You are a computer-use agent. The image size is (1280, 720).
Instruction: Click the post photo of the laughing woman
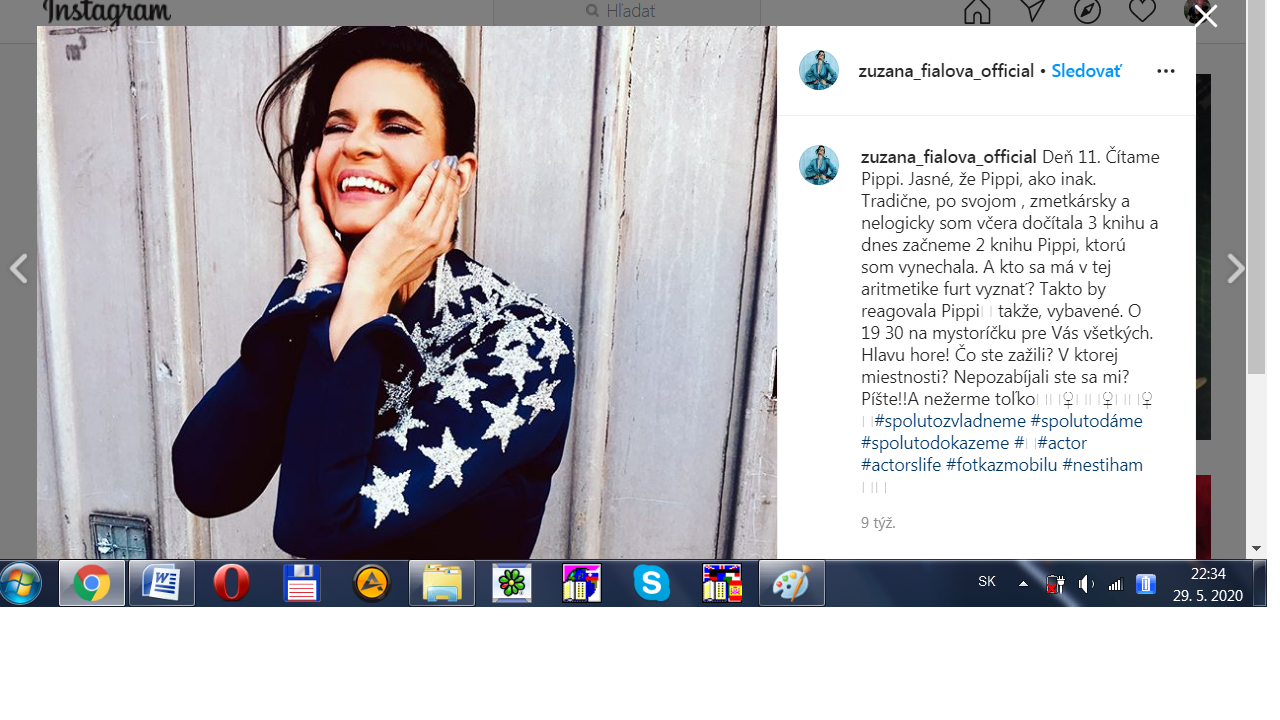(407, 292)
